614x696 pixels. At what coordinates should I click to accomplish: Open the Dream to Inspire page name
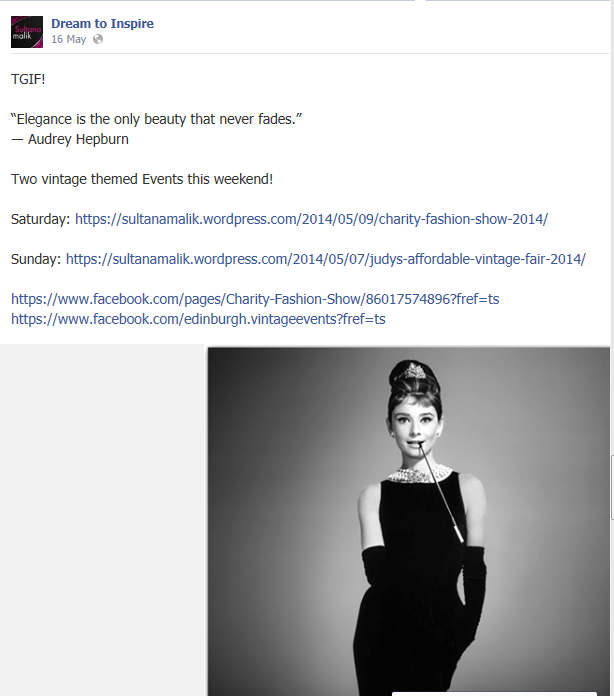click(x=102, y=24)
